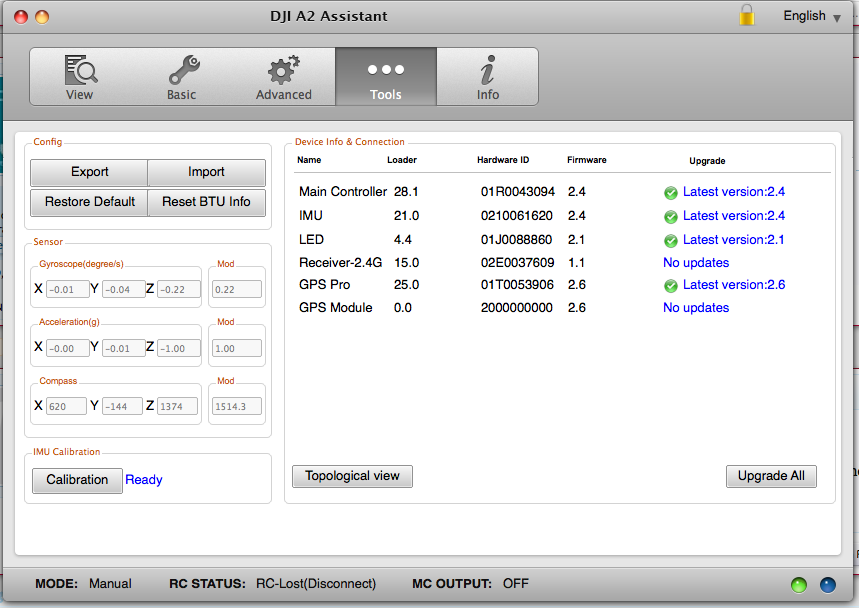Screen dimensions: 859x608
Task: Click Acceleration Z value field -1.00
Action: click(179, 348)
